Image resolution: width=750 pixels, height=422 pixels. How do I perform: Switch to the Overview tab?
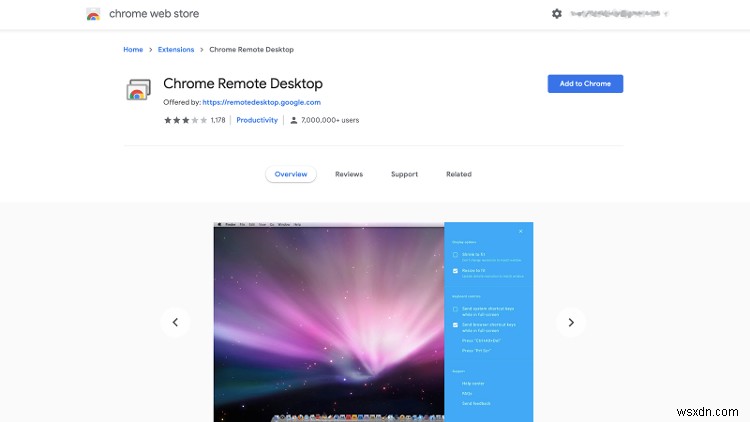click(x=291, y=174)
